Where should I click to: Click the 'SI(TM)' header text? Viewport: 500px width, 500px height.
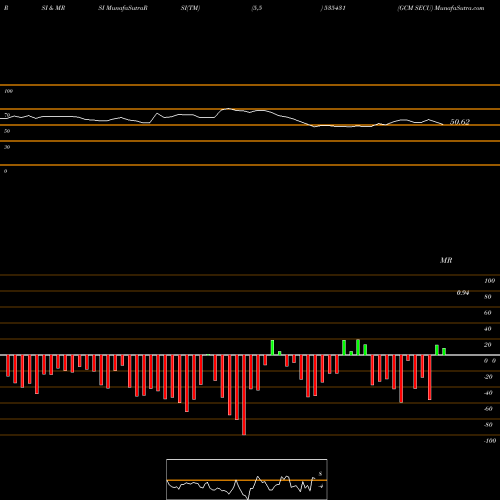190,8
